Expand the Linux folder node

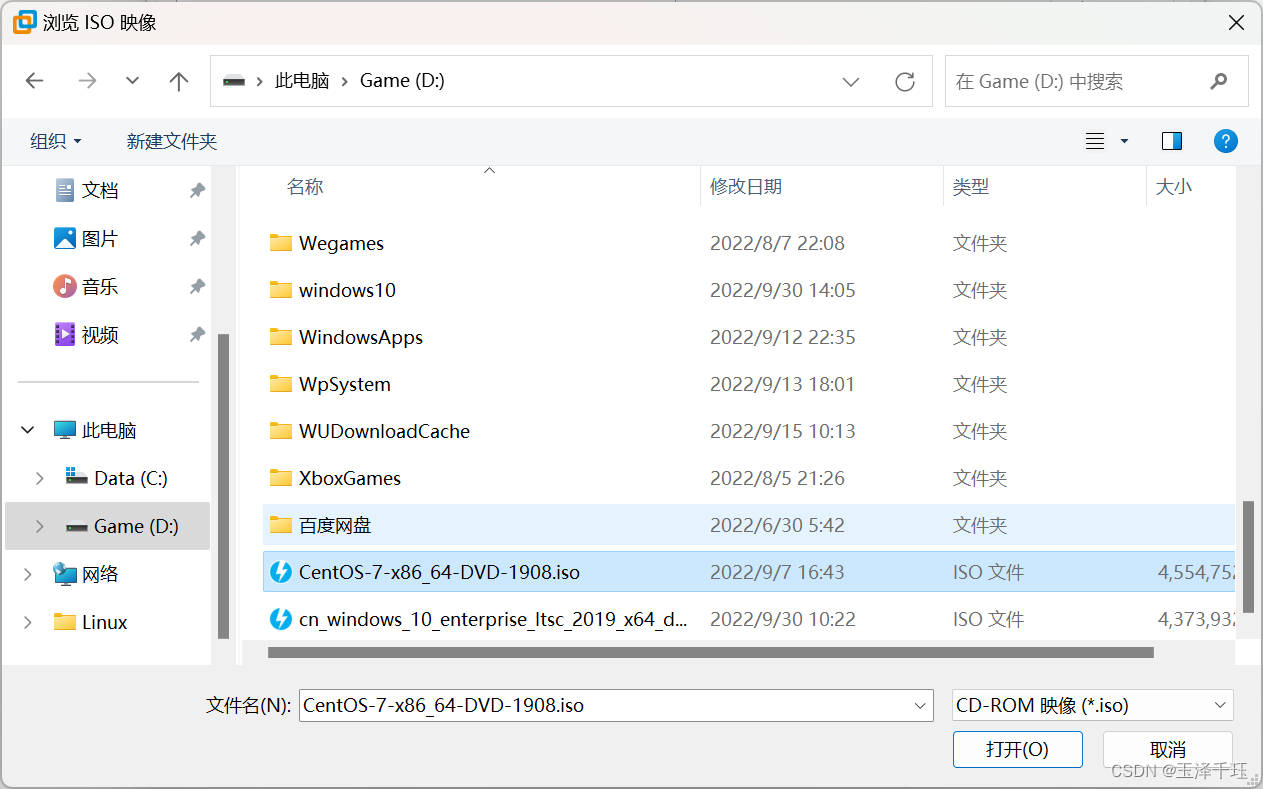27,622
